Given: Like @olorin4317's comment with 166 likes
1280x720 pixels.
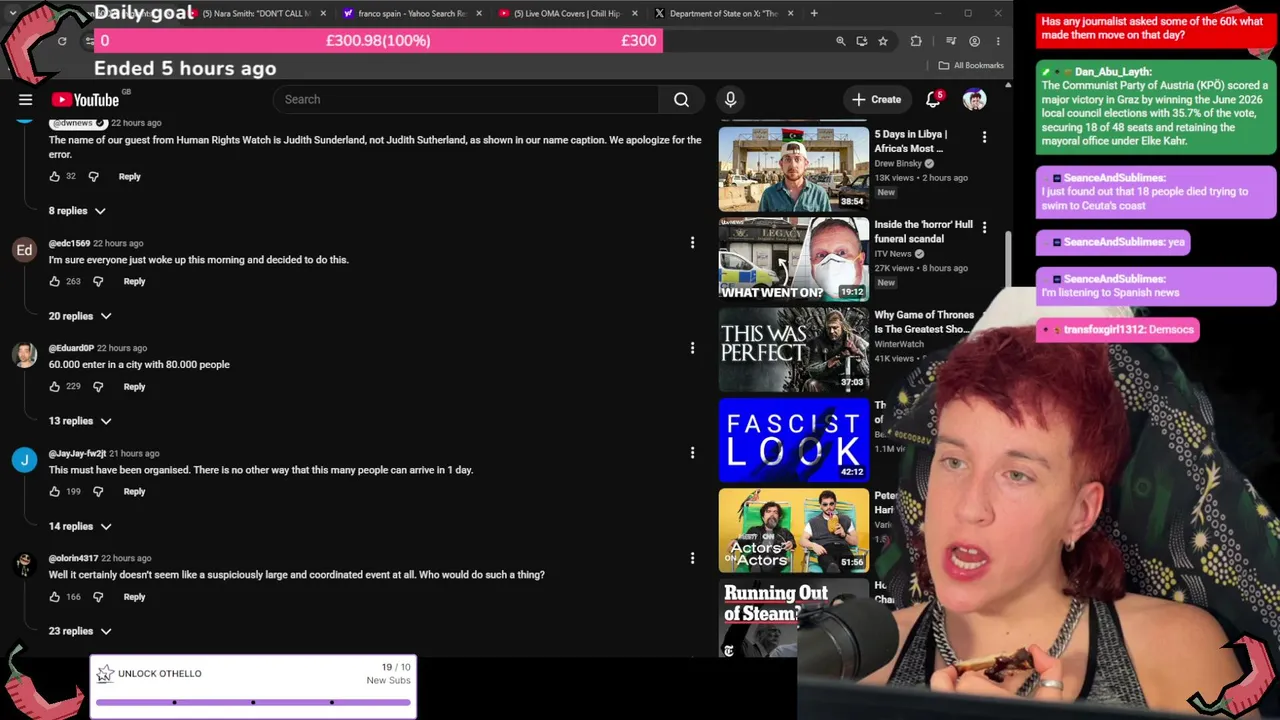Looking at the screenshot, I should click(55, 597).
